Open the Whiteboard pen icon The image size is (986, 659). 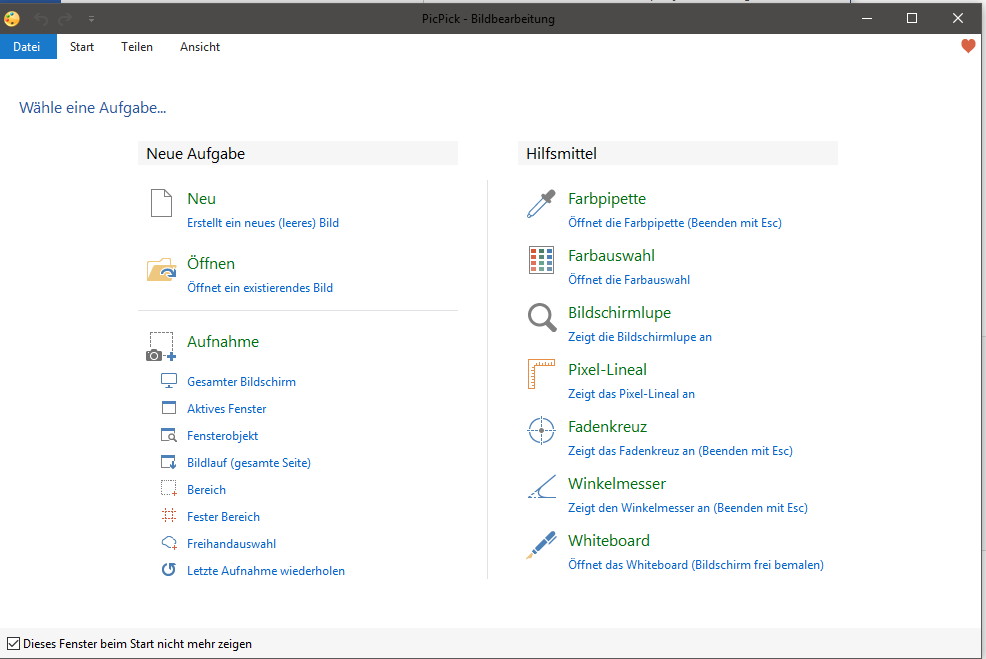(541, 545)
